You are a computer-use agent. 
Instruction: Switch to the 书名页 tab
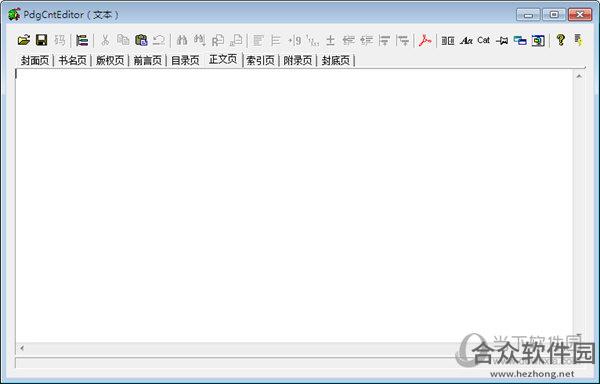(72, 60)
